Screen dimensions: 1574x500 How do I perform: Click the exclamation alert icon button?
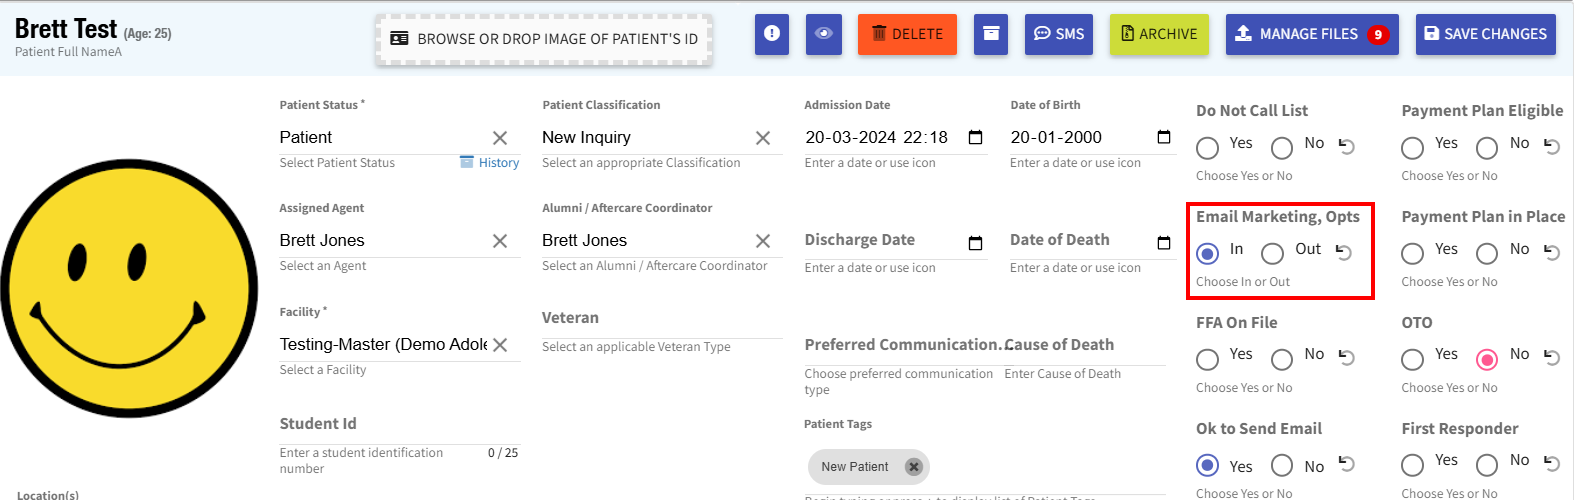pos(771,34)
